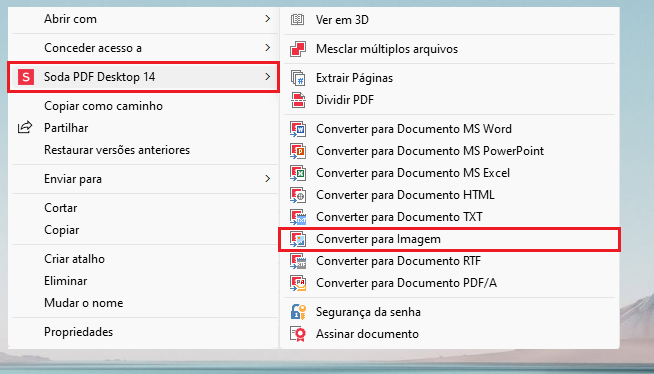
Task: Choose Segurança da senha option
Action: [x=450, y=312]
